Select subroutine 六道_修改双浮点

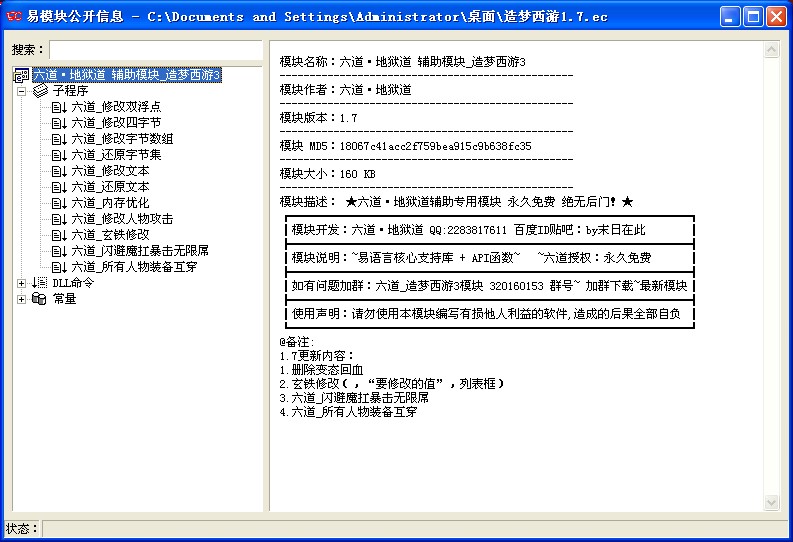tap(116, 107)
